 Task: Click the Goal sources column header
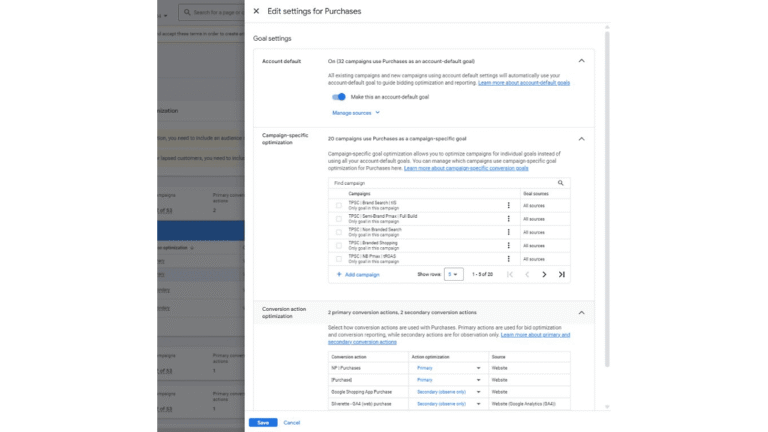pyautogui.click(x=536, y=194)
